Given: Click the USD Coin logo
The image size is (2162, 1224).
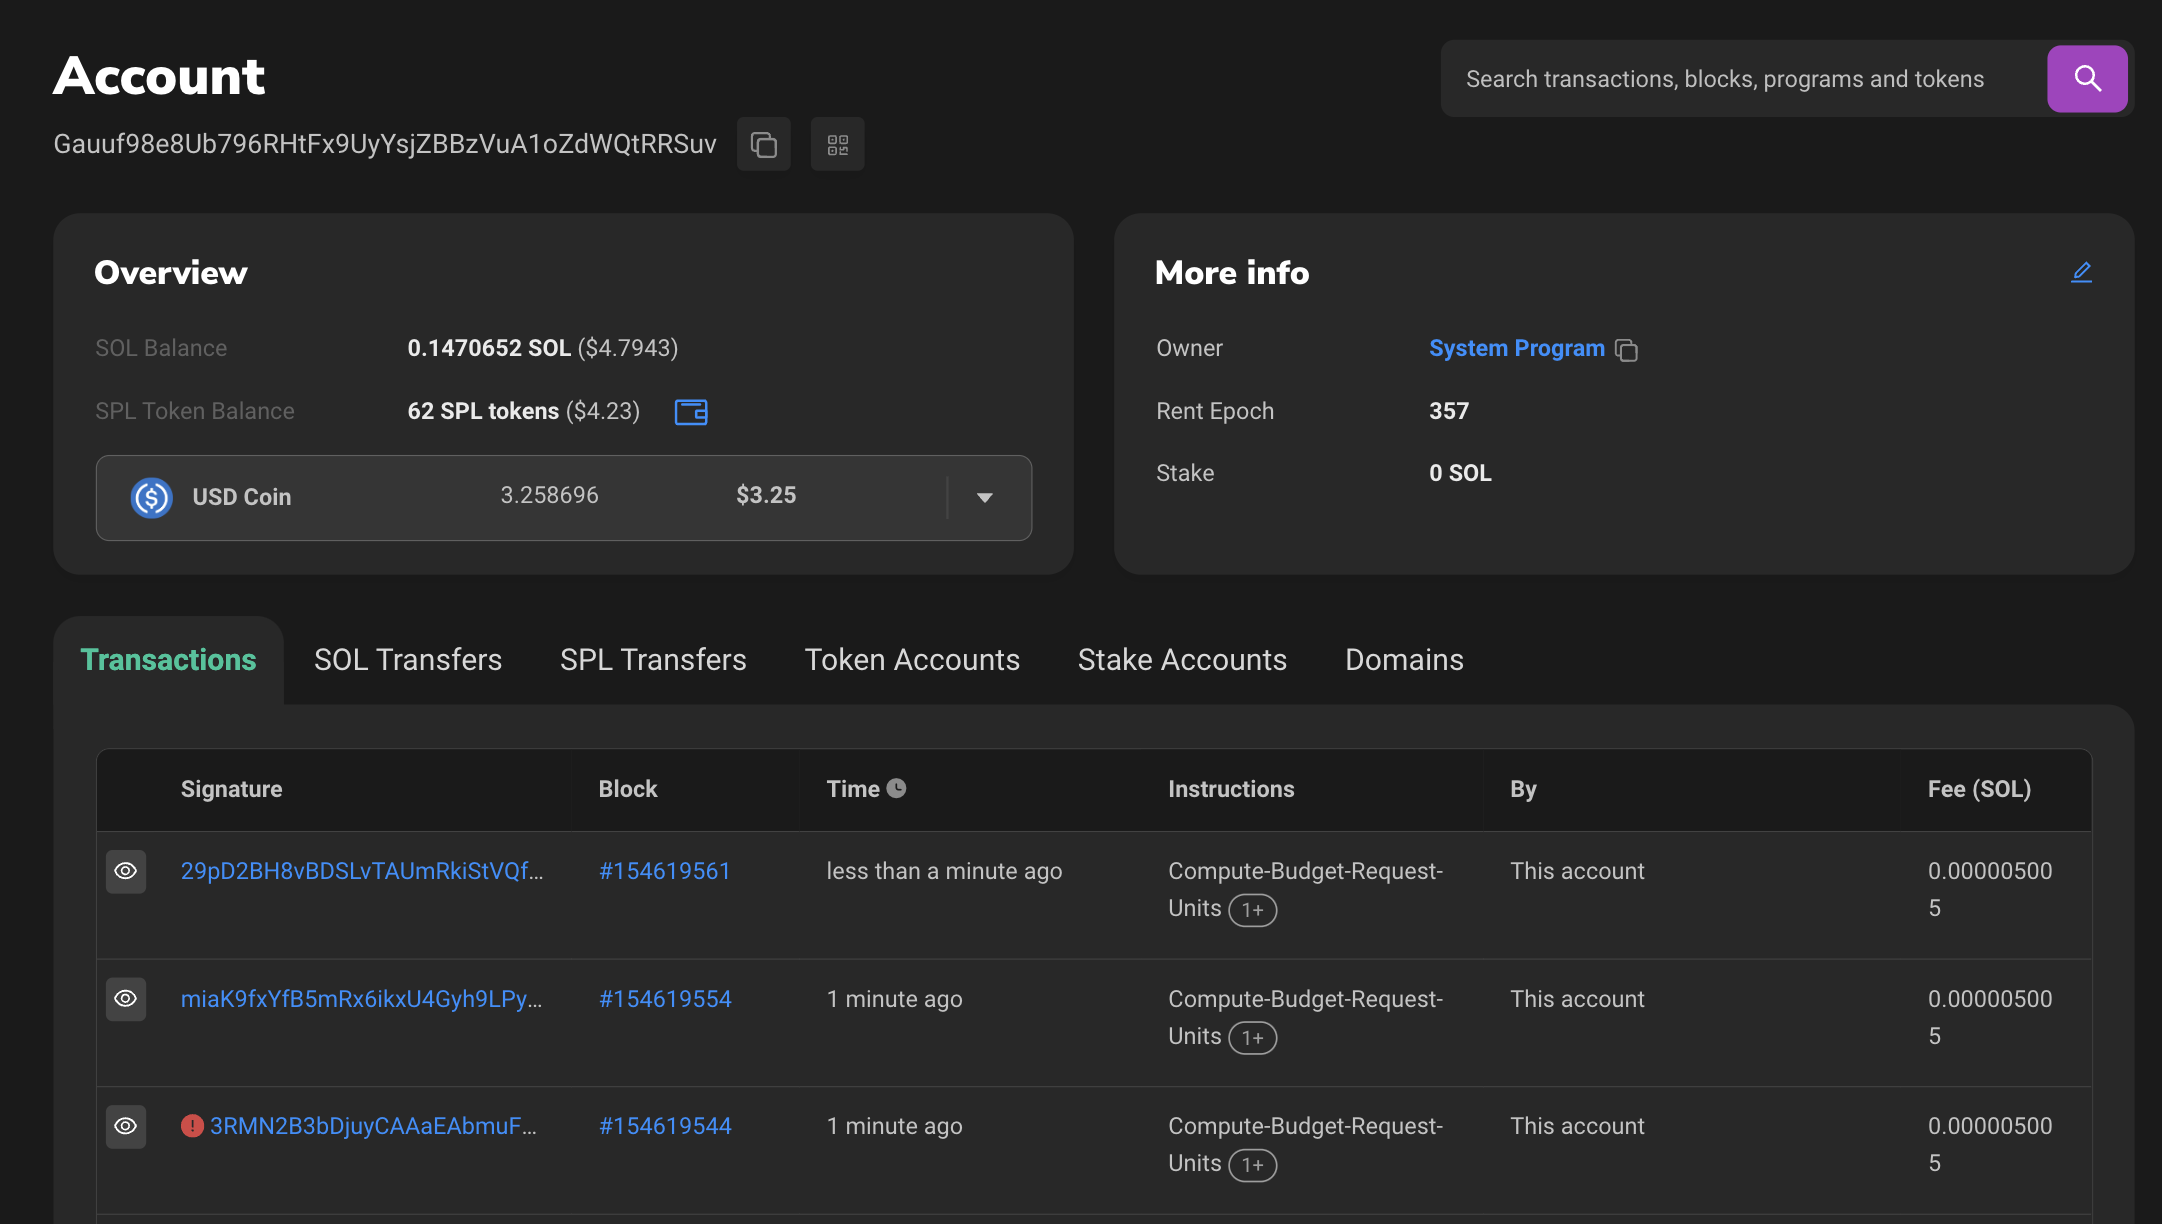Looking at the screenshot, I should (x=152, y=497).
